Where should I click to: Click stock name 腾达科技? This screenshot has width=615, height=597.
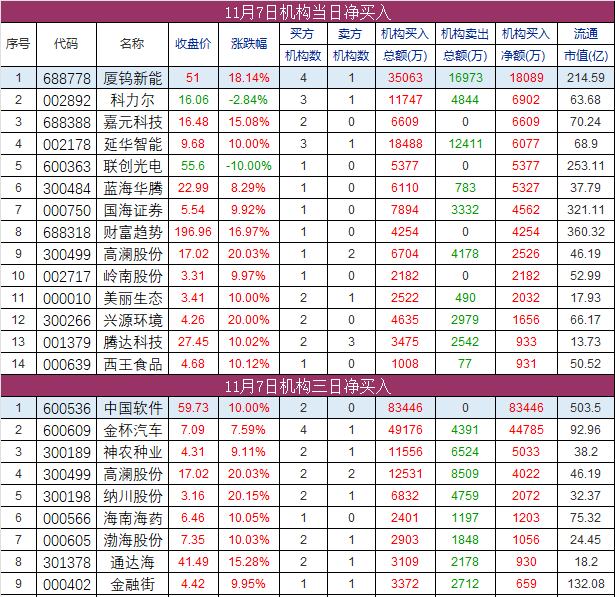click(x=133, y=342)
